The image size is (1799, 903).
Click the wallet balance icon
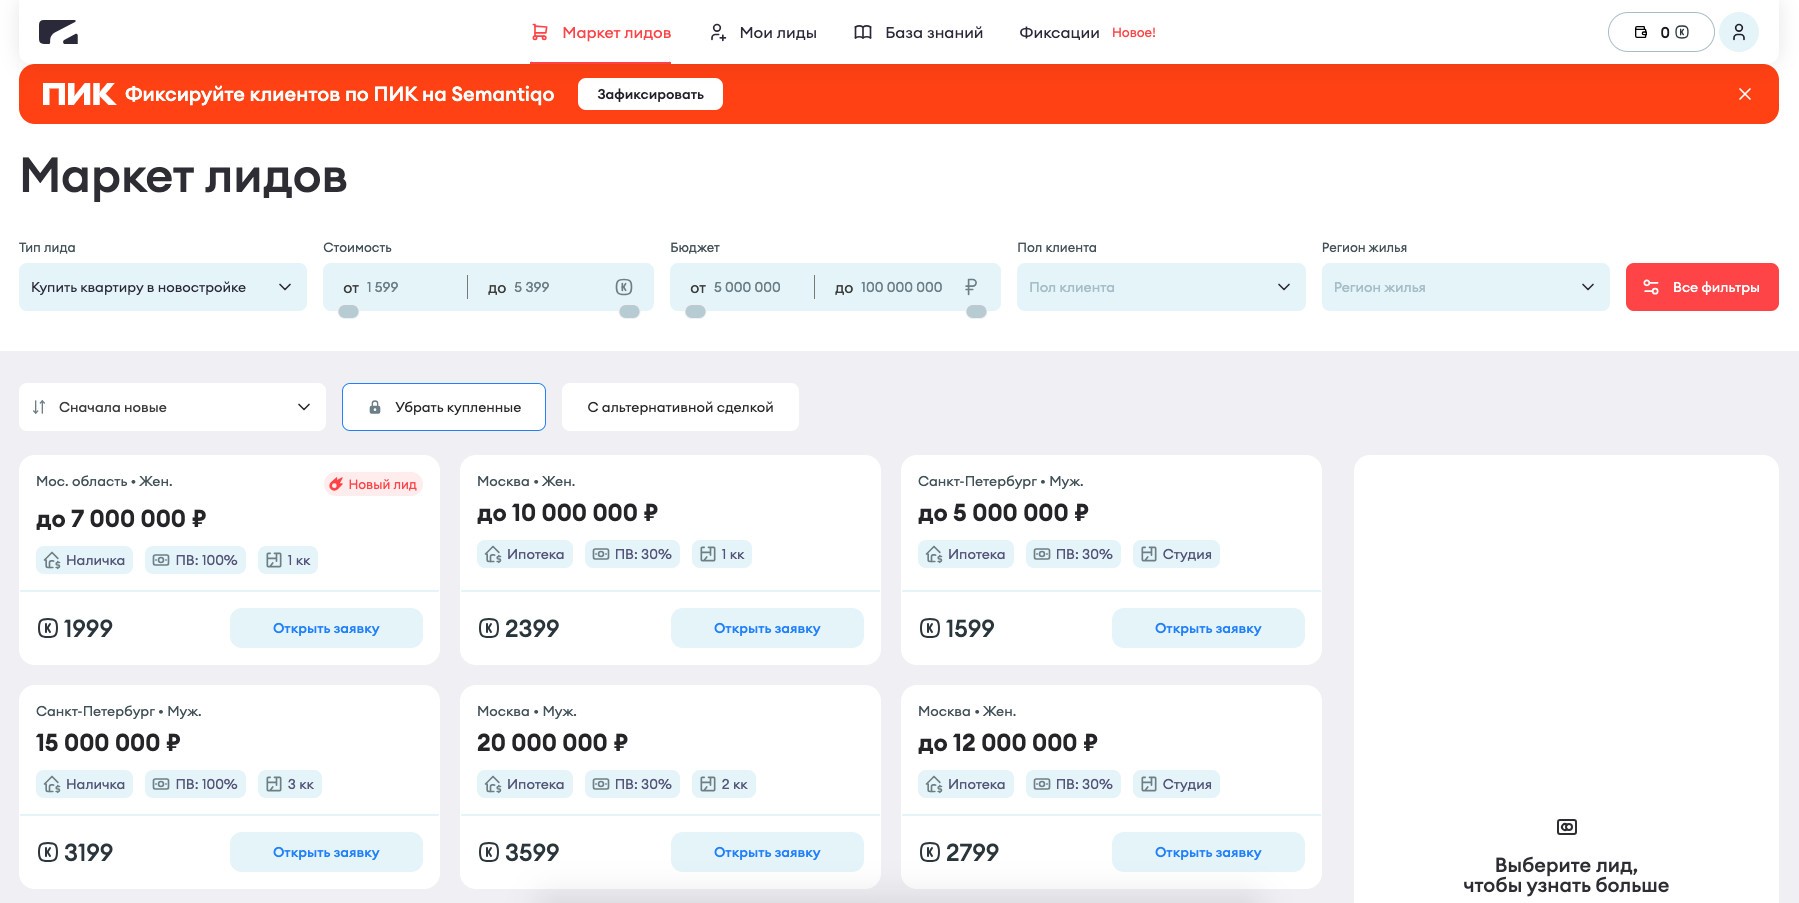1641,32
